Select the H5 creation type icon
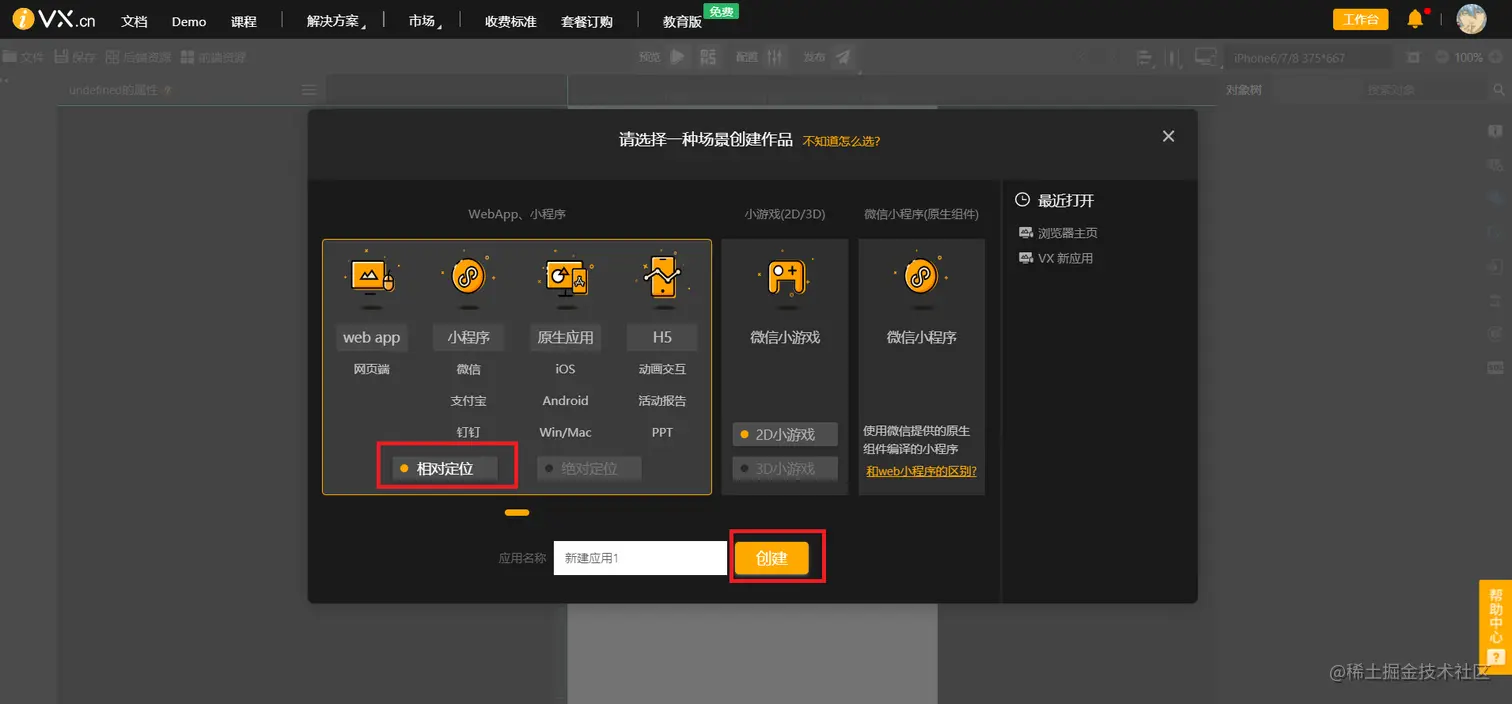 pos(662,280)
